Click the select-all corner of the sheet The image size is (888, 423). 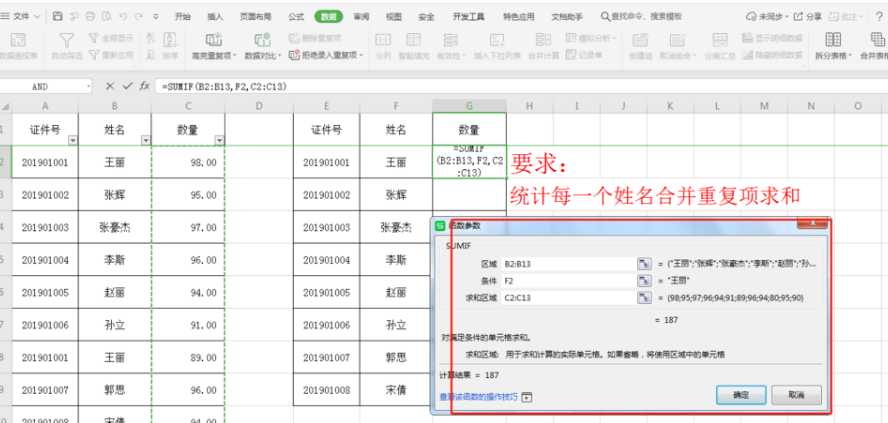[x=5, y=106]
